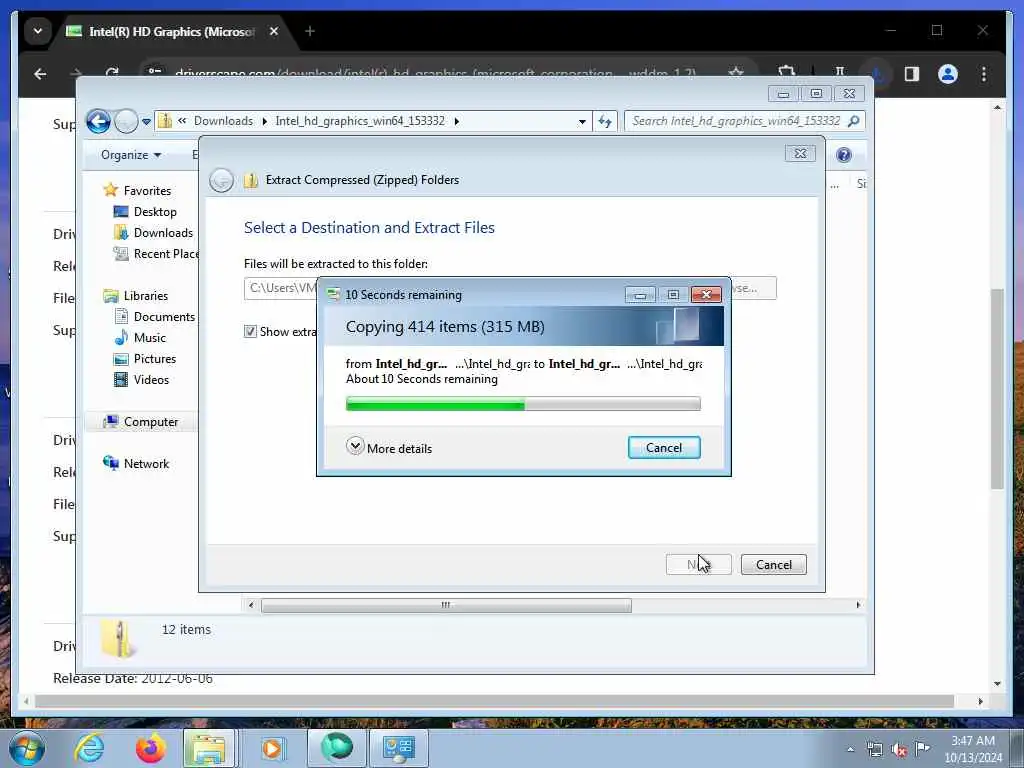
Task: Open Chrome three-dot menu
Action: coord(984,74)
